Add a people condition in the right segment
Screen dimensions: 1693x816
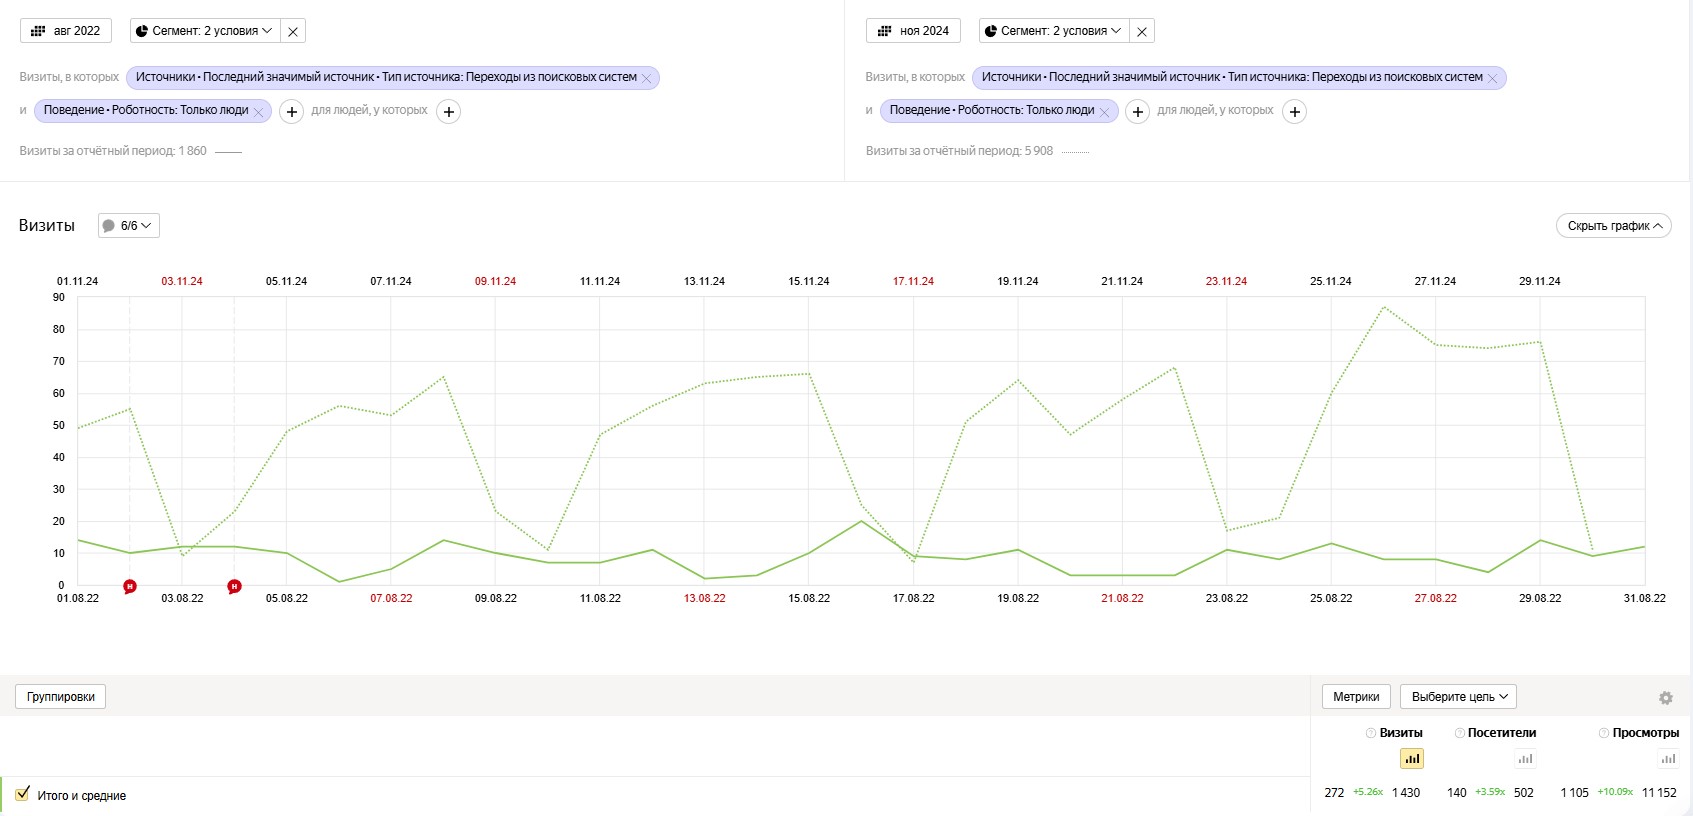pos(1294,112)
